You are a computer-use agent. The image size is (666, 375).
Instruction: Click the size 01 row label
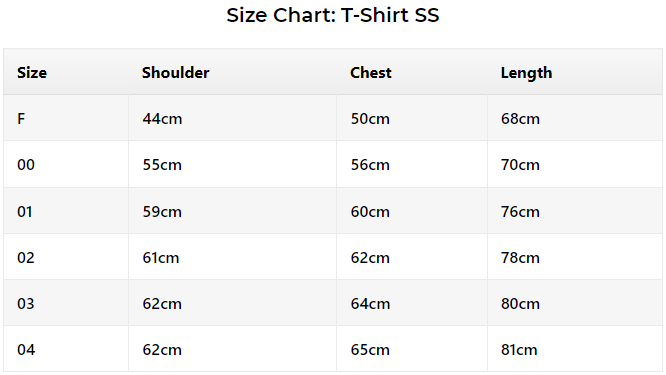tap(25, 211)
